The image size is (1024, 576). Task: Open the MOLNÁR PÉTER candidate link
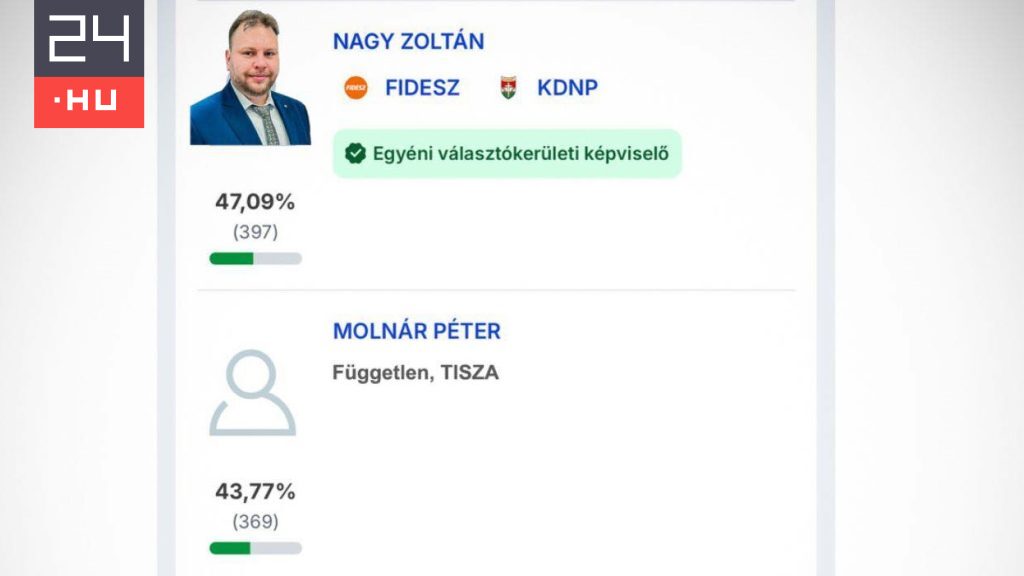click(x=417, y=331)
